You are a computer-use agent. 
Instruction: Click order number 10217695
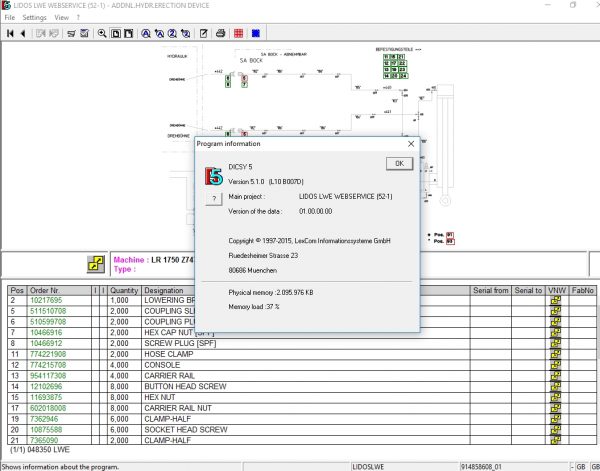(46, 300)
